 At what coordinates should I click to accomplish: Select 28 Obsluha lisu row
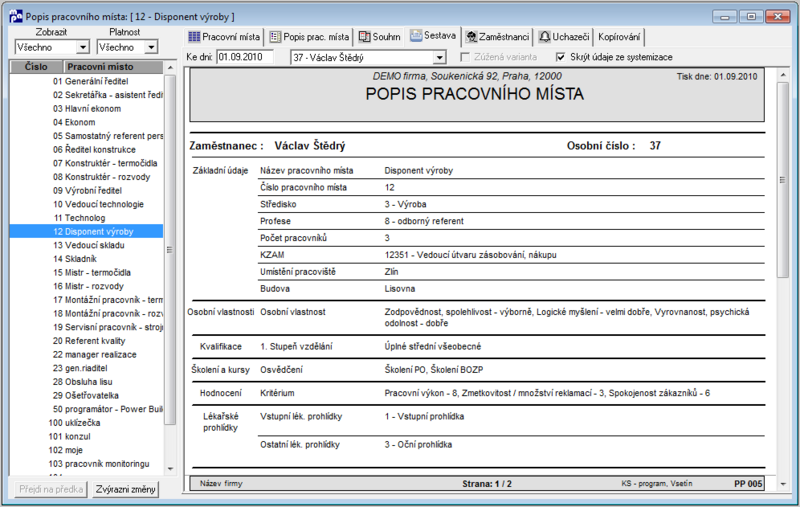[x=87, y=382]
